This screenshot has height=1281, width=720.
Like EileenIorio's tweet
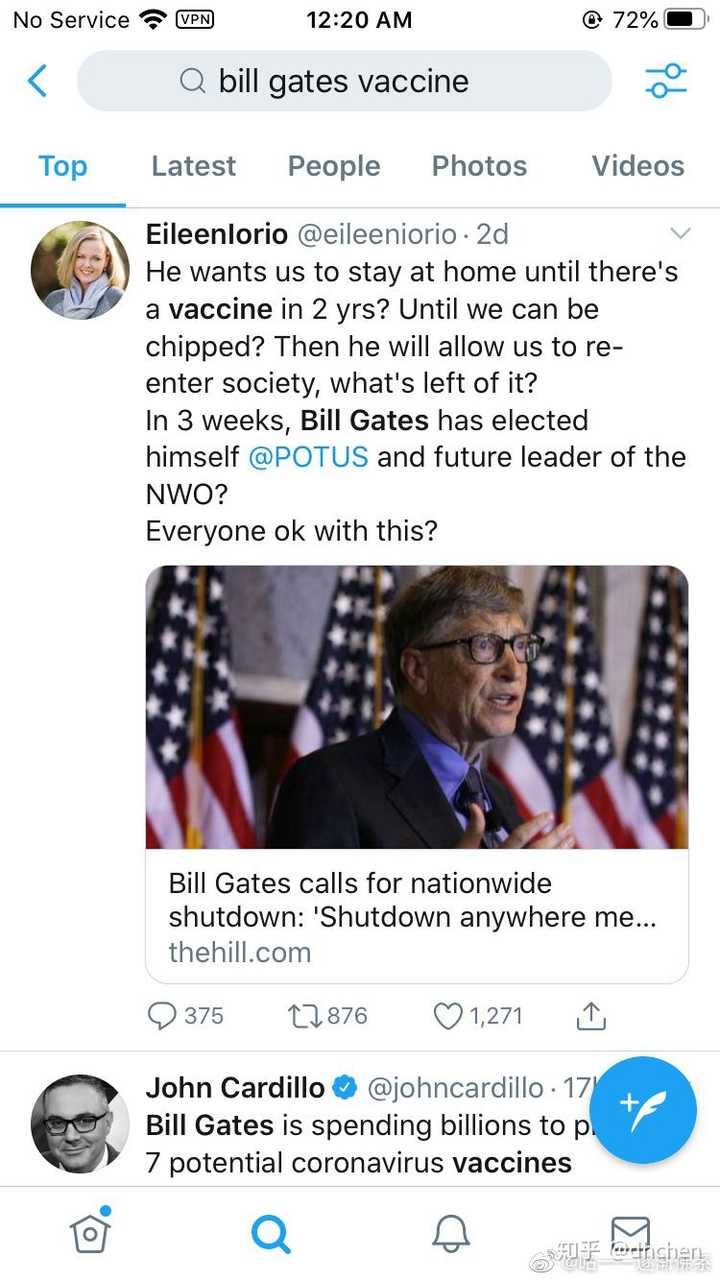(x=448, y=1016)
